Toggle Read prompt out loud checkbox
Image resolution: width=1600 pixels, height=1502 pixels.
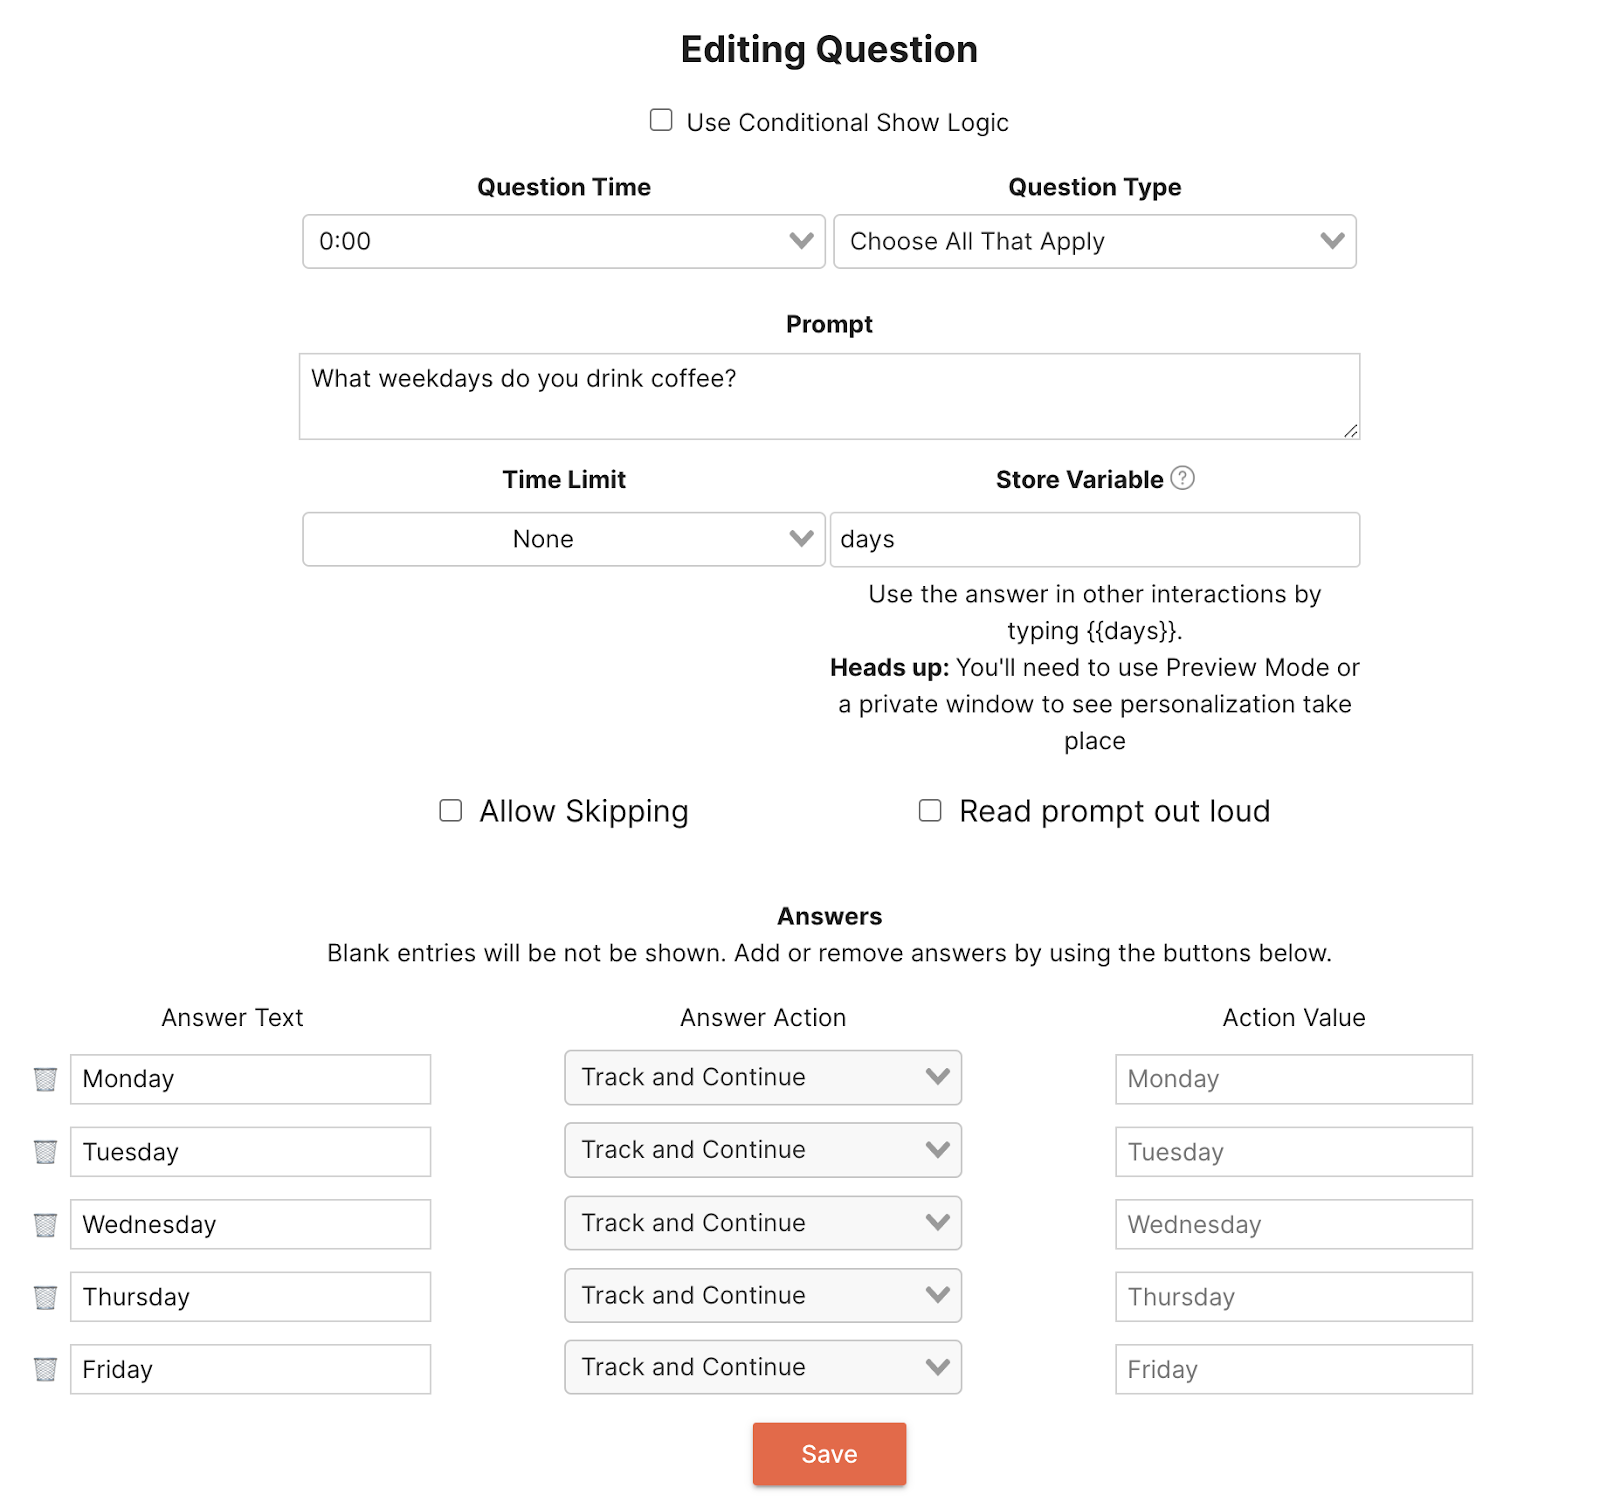(930, 810)
